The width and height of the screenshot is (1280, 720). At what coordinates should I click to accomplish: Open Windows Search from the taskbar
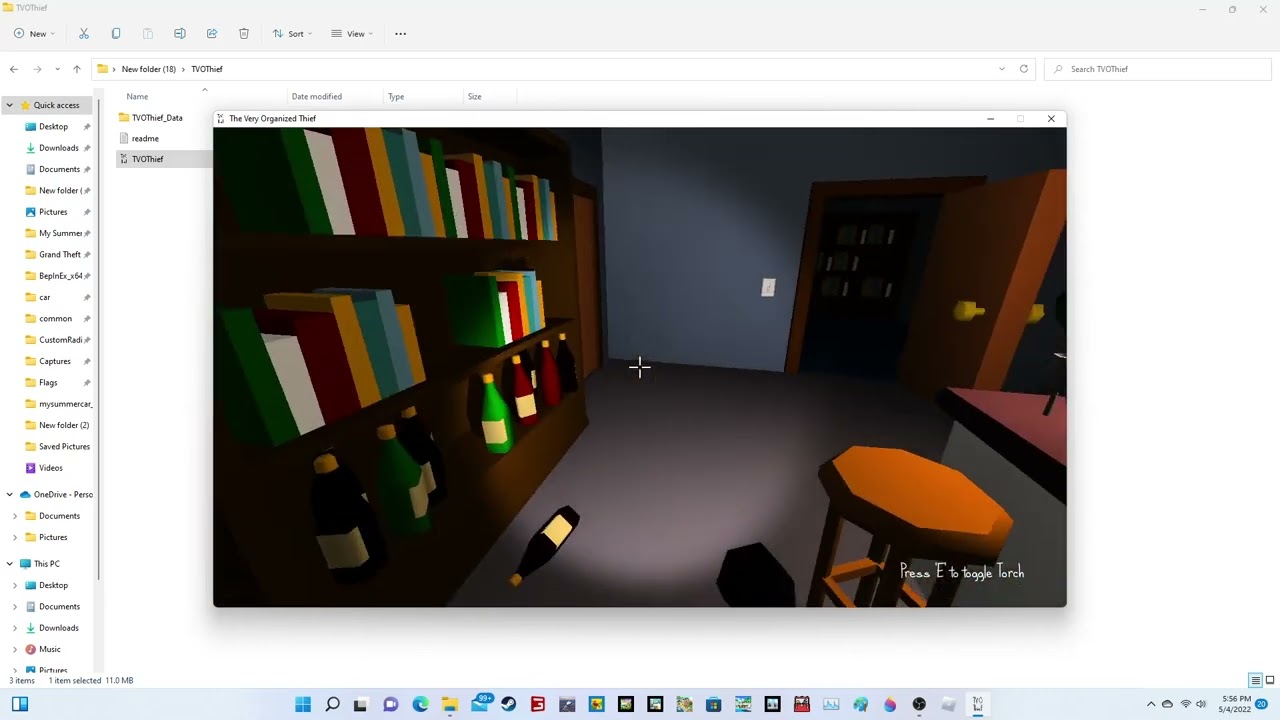click(332, 705)
